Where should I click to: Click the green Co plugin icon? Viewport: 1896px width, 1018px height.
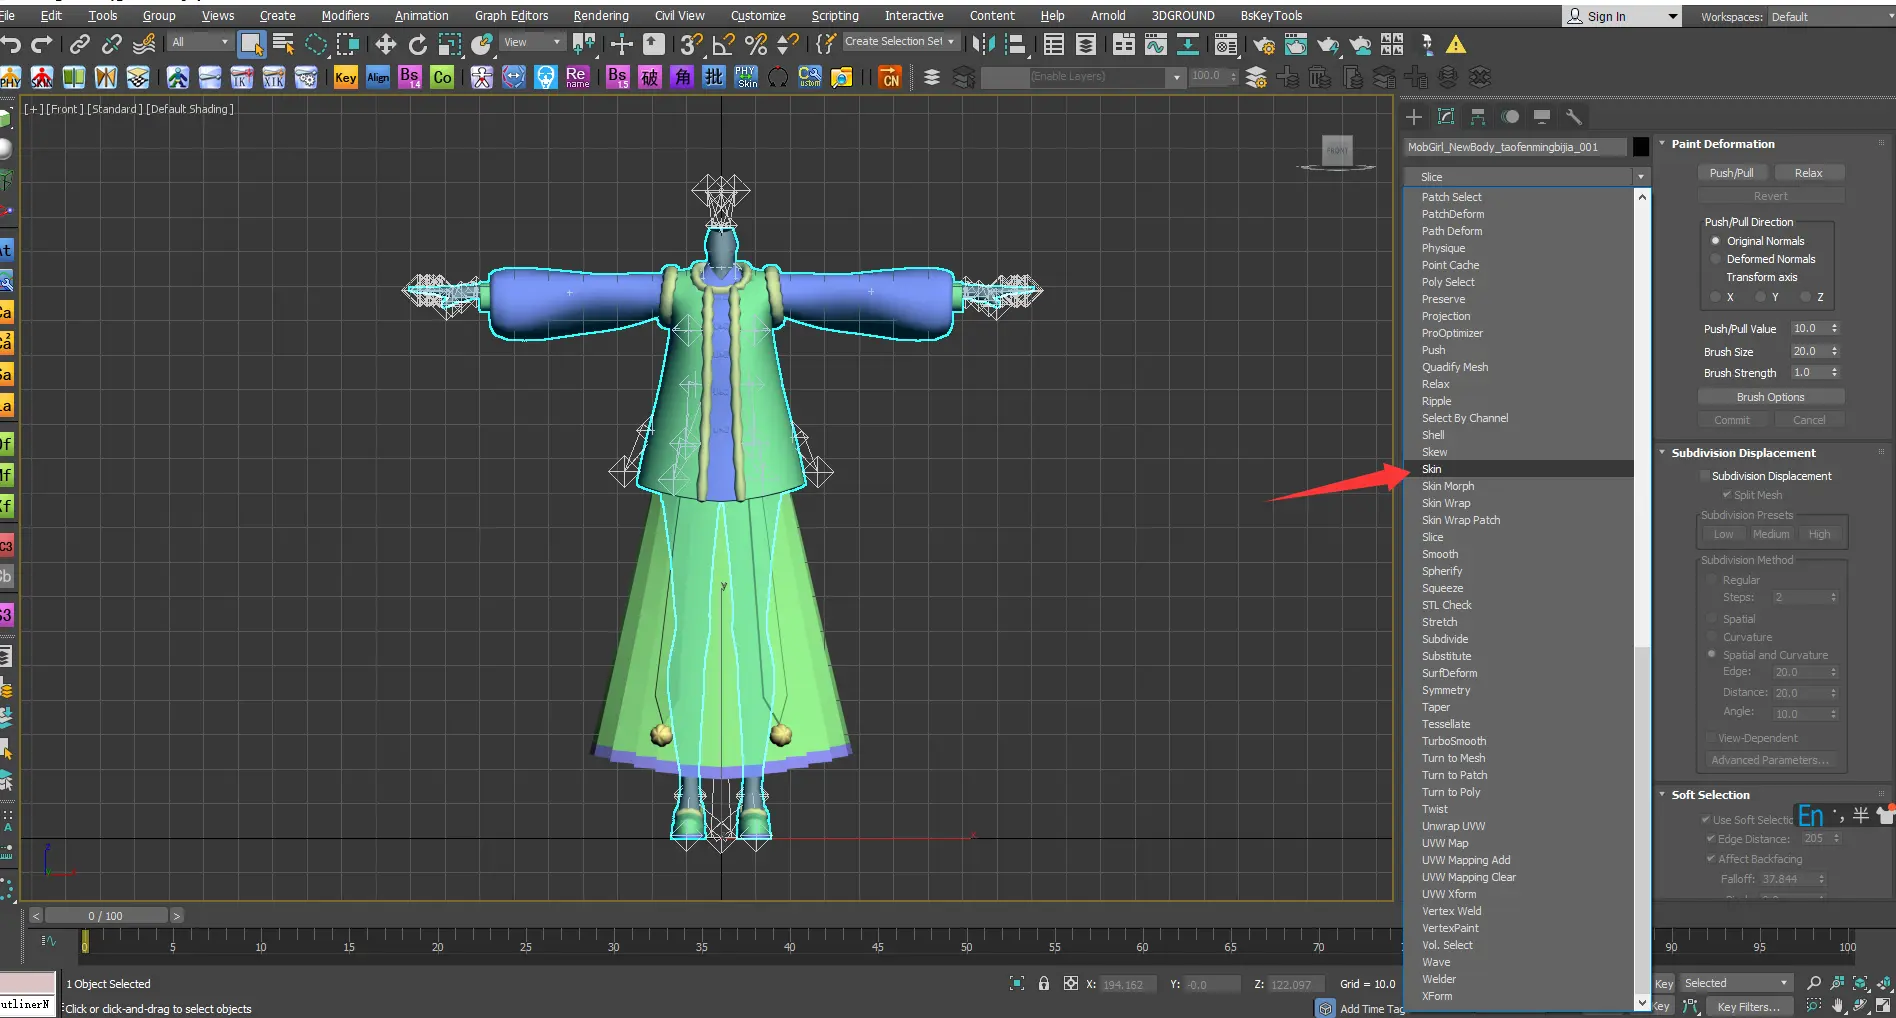pos(442,77)
